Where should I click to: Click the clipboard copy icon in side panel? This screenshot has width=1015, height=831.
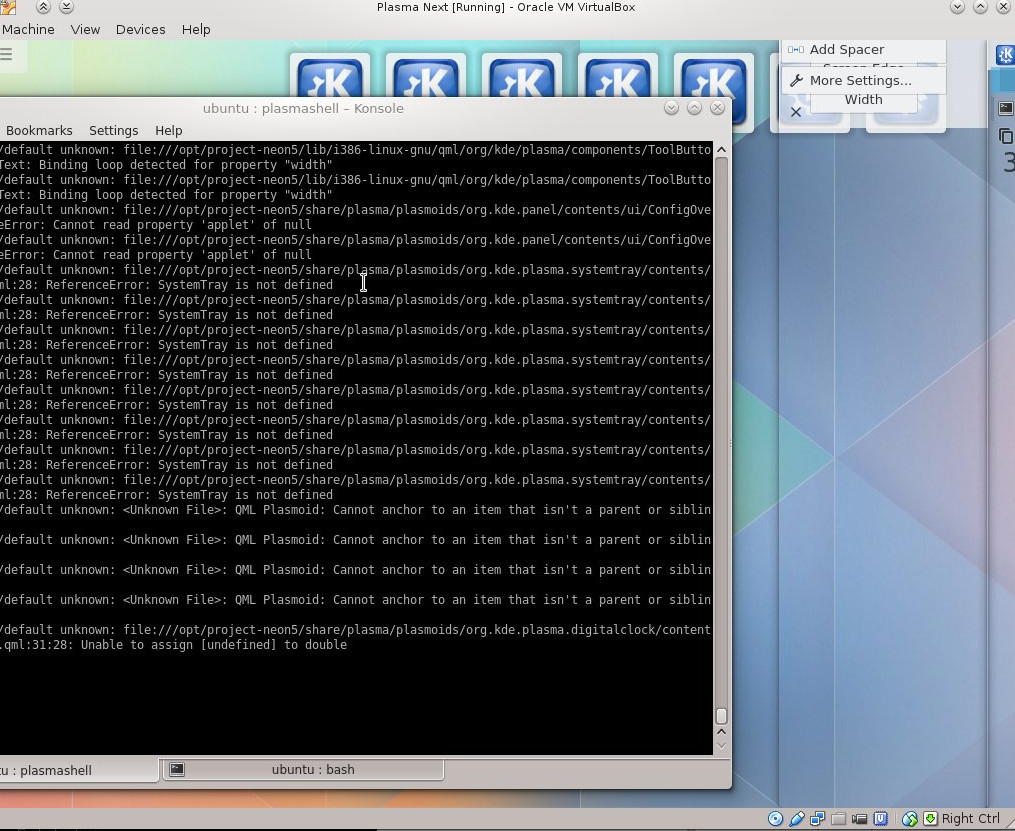click(1005, 136)
